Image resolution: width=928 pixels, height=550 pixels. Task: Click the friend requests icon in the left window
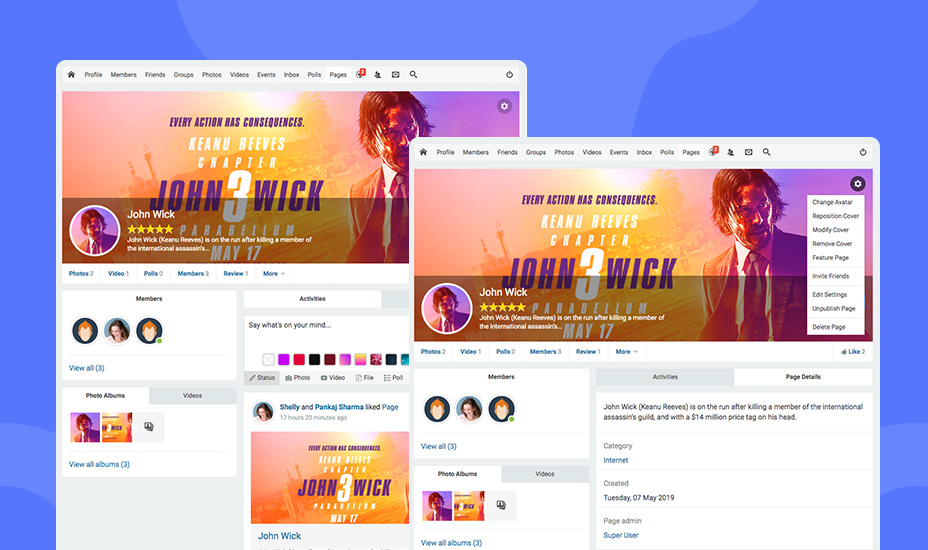378,75
